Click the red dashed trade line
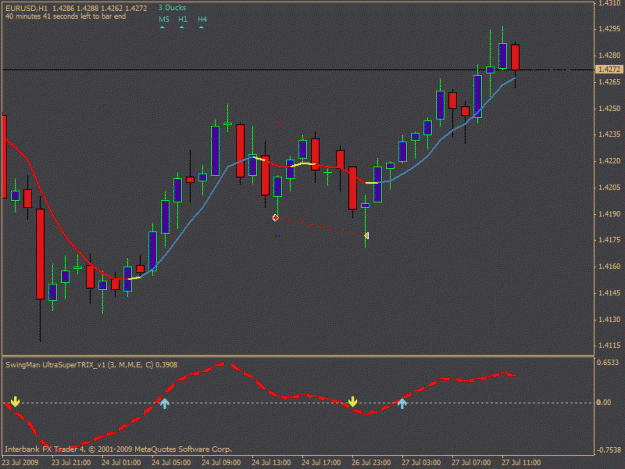This screenshot has width=625, height=469. [321, 227]
